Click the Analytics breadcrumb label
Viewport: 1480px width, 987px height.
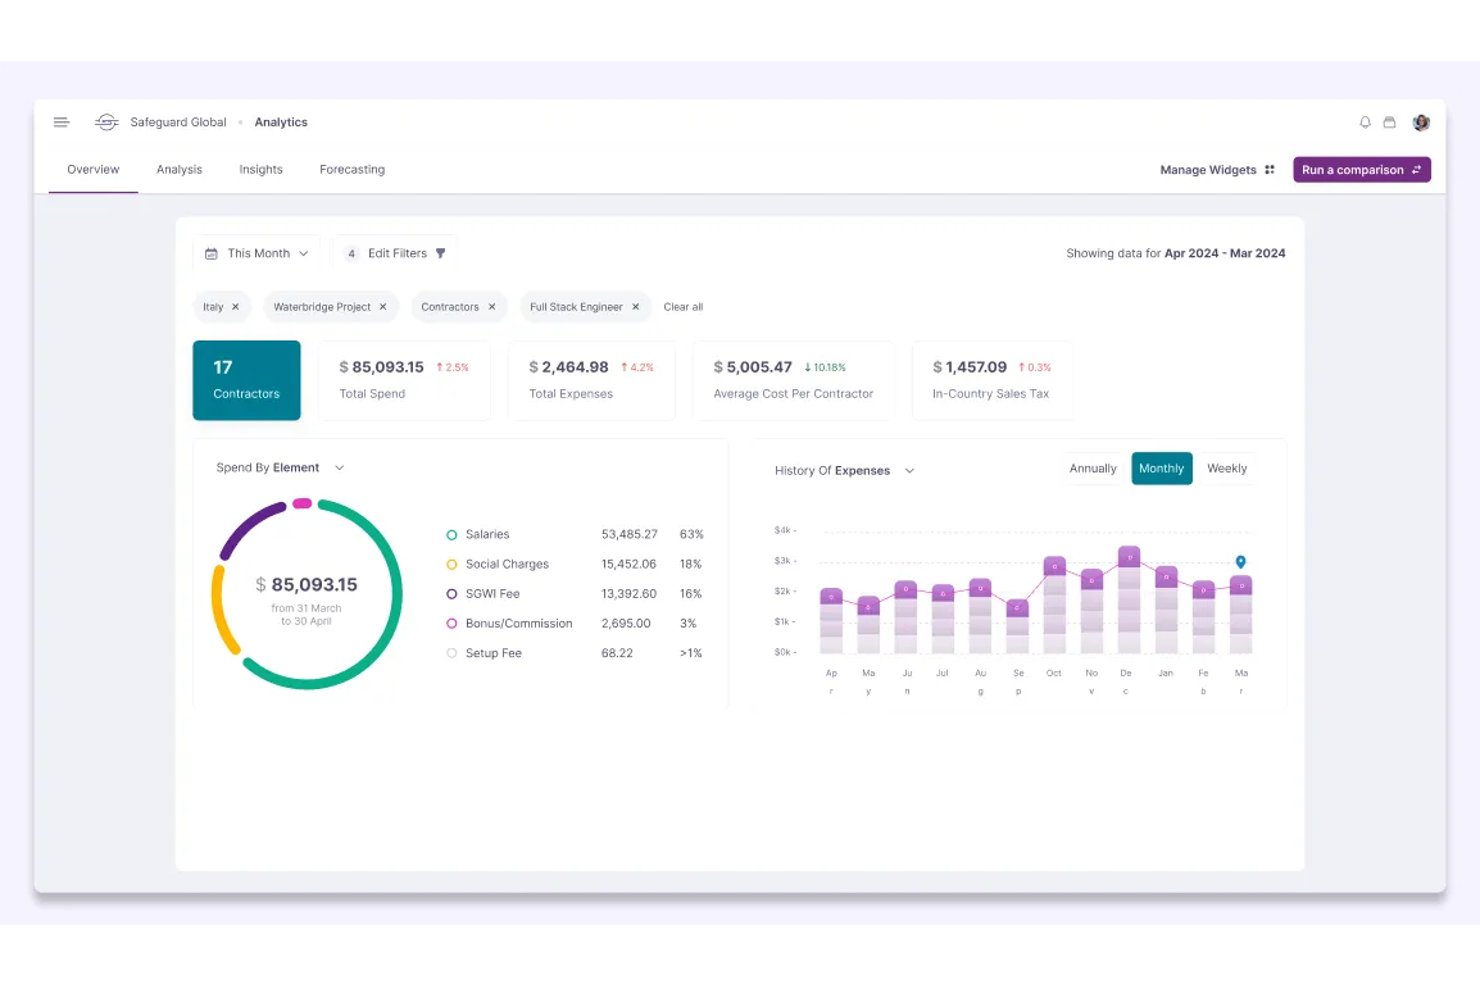coord(281,122)
